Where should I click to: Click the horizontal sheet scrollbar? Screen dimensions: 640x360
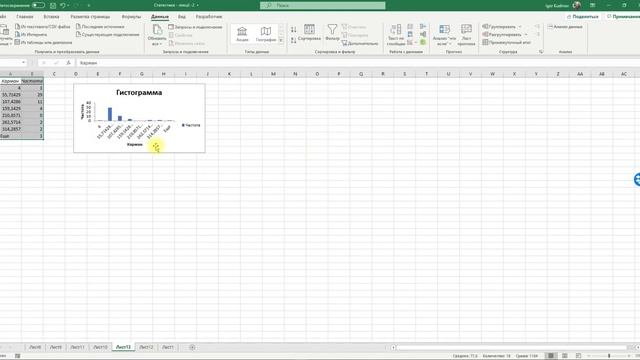click(512, 347)
